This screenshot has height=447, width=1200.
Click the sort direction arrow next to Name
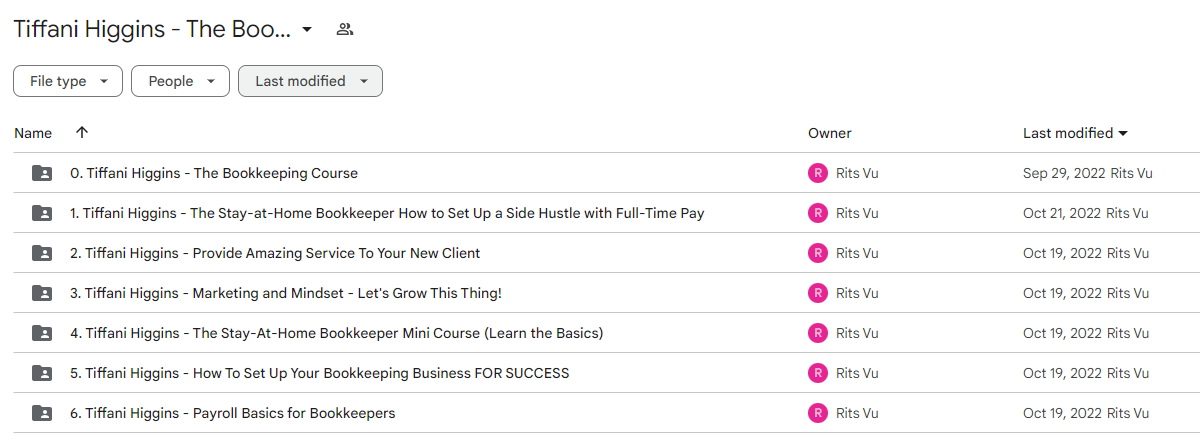82,132
